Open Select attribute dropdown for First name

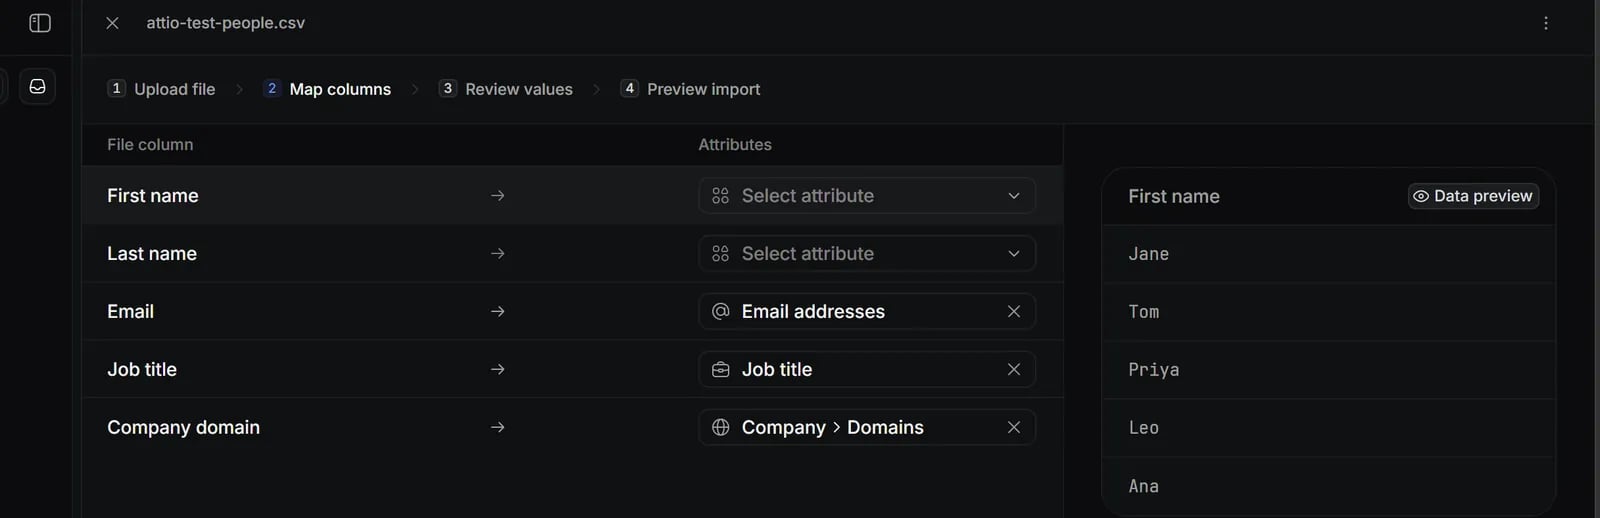coord(867,196)
